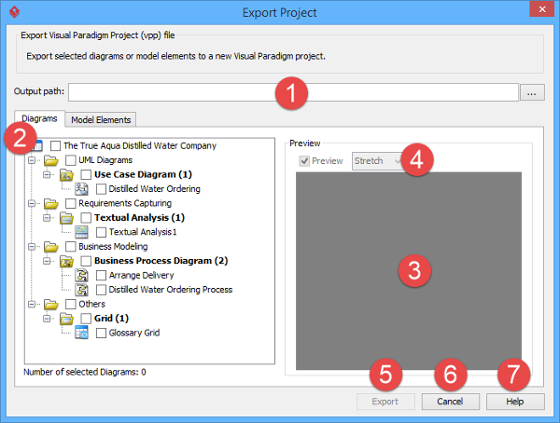The height and width of the screenshot is (423, 560).
Task: Check the Distilled Water Ordering Process checkbox
Action: 101,290
